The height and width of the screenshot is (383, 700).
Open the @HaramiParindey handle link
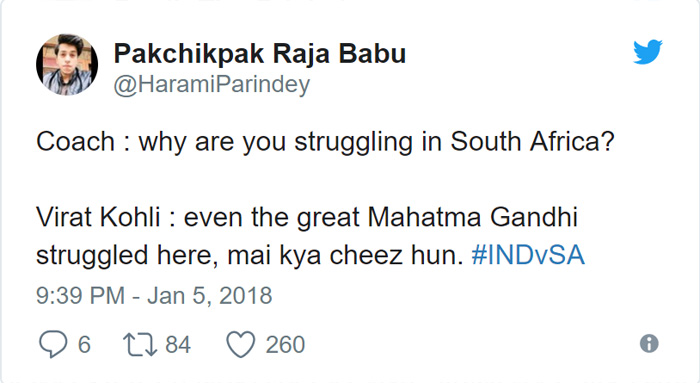click(x=212, y=84)
